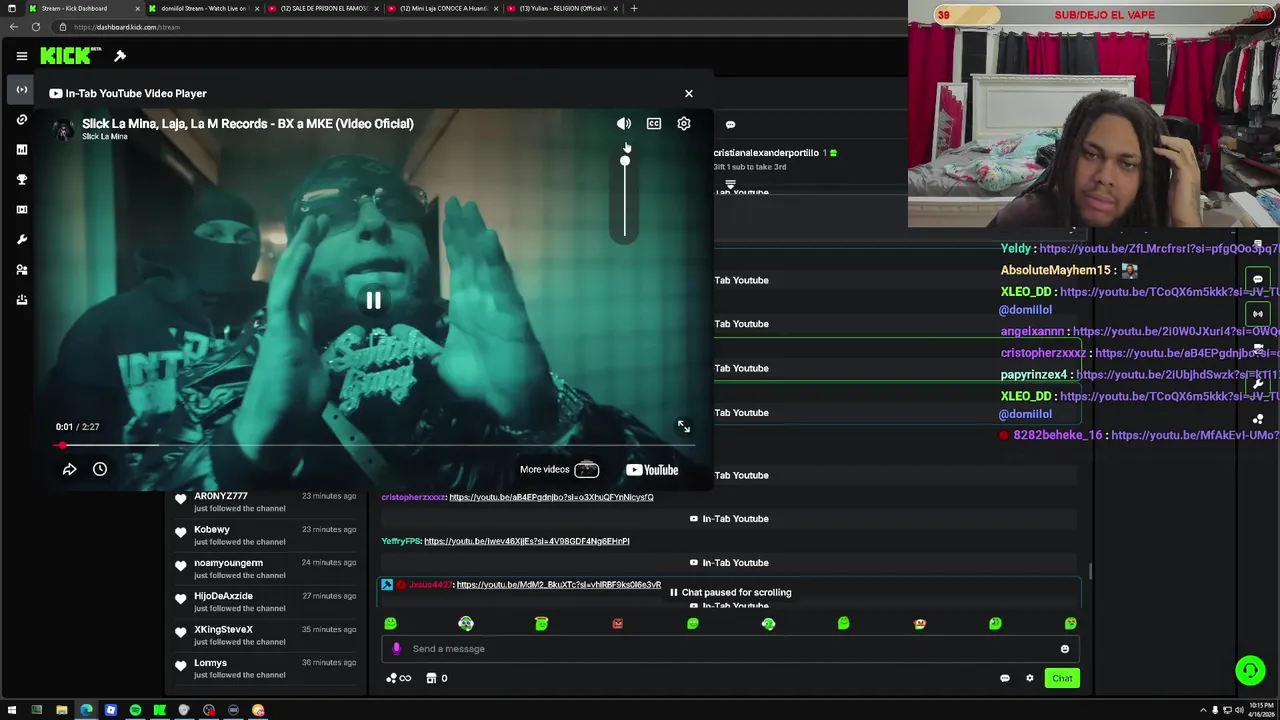Open the analytics bar chart sidebar icon
Screen dimensions: 1280x720
pos(22,149)
